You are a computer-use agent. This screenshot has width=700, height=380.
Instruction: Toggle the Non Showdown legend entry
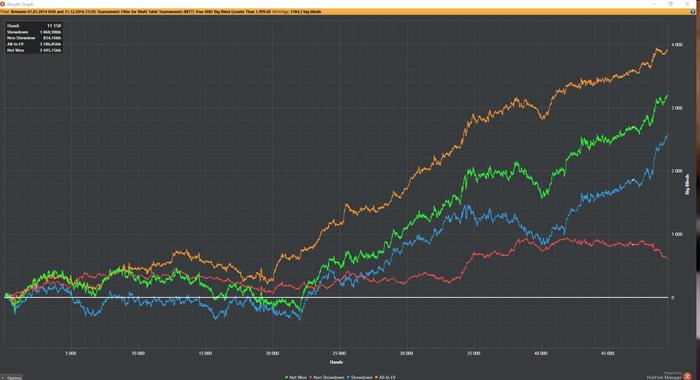[x=327, y=377]
